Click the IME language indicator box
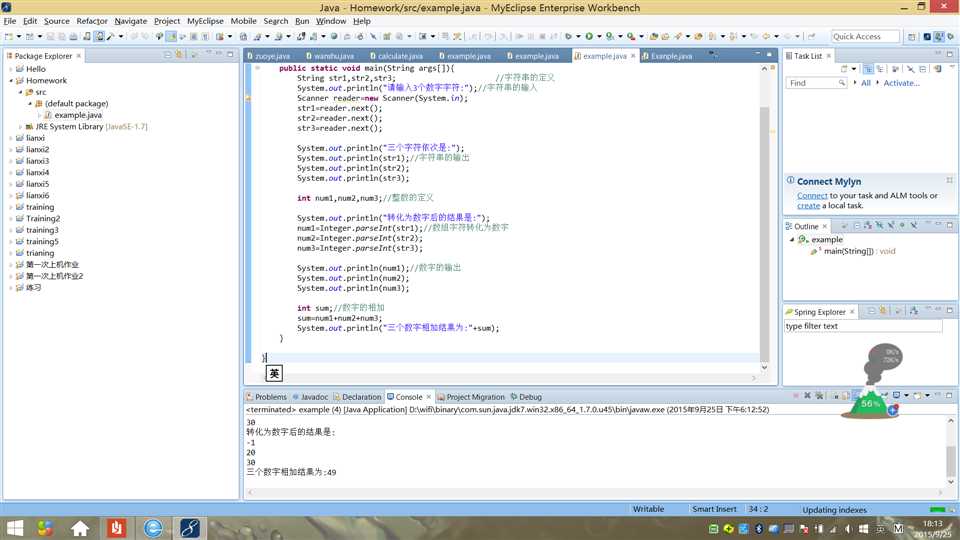Viewport: 960px width, 540px height. [274, 373]
